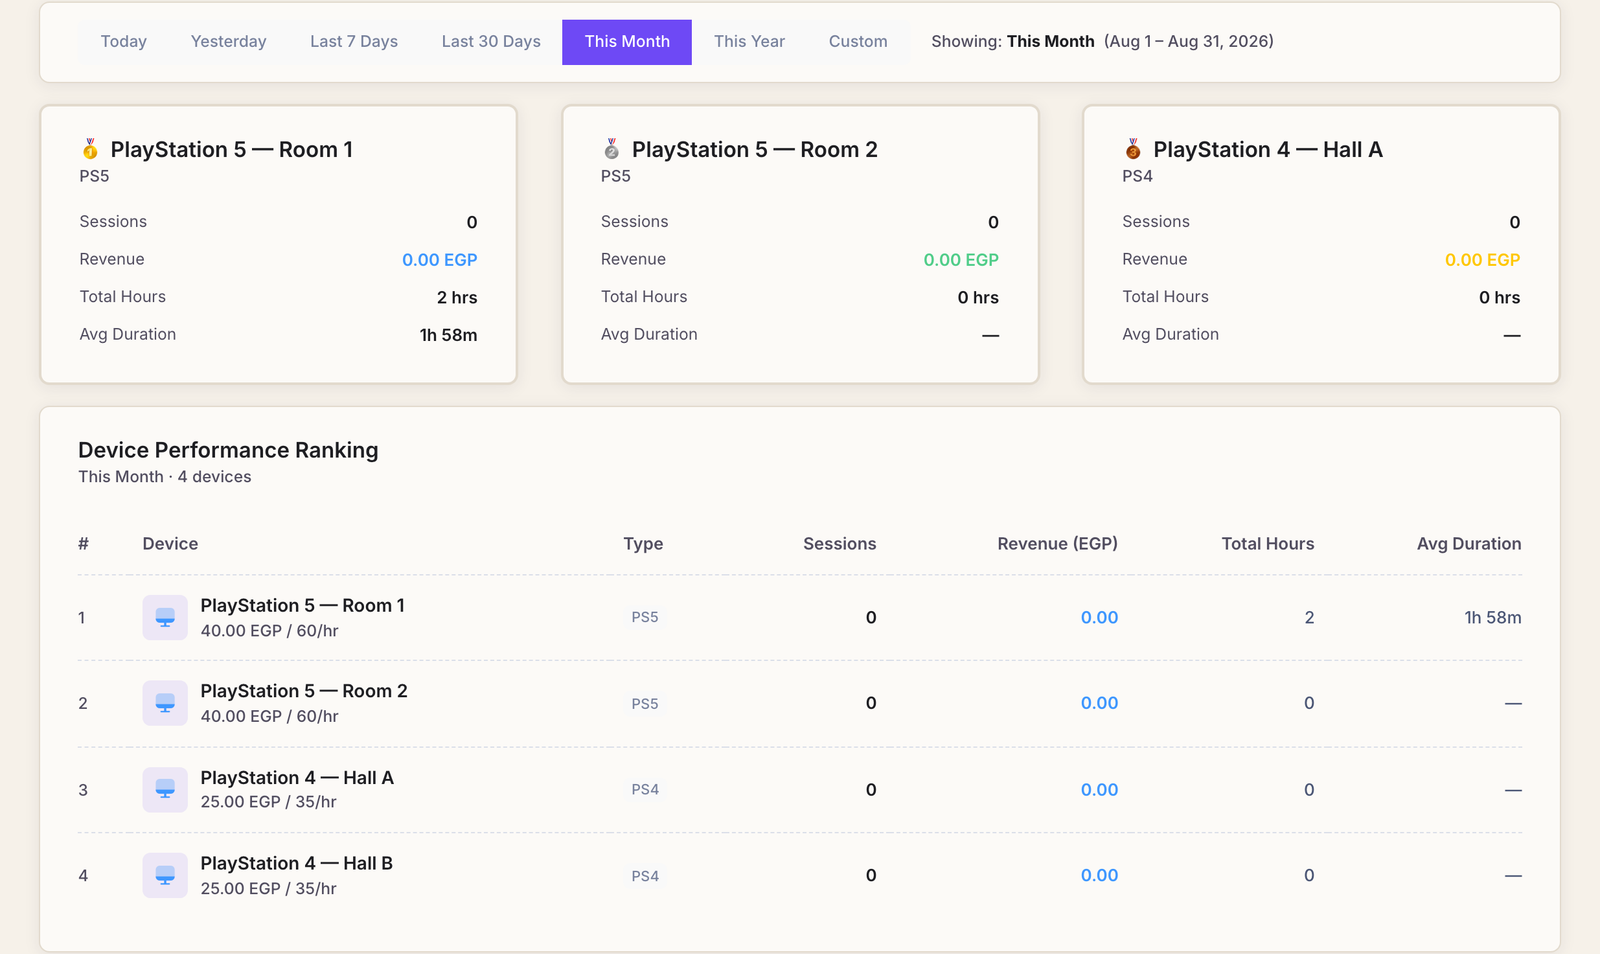
Task: Click the 0.00 EGP revenue on Room 1 card
Action: coord(440,260)
